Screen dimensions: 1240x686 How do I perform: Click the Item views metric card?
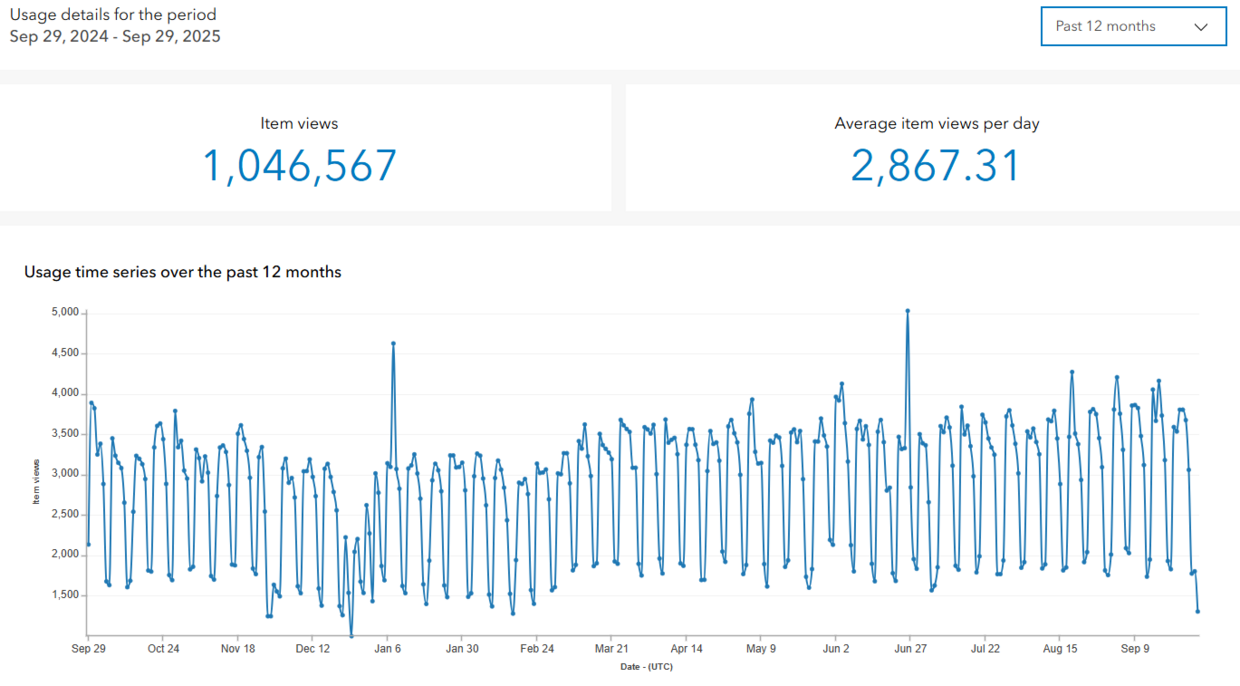pos(299,148)
